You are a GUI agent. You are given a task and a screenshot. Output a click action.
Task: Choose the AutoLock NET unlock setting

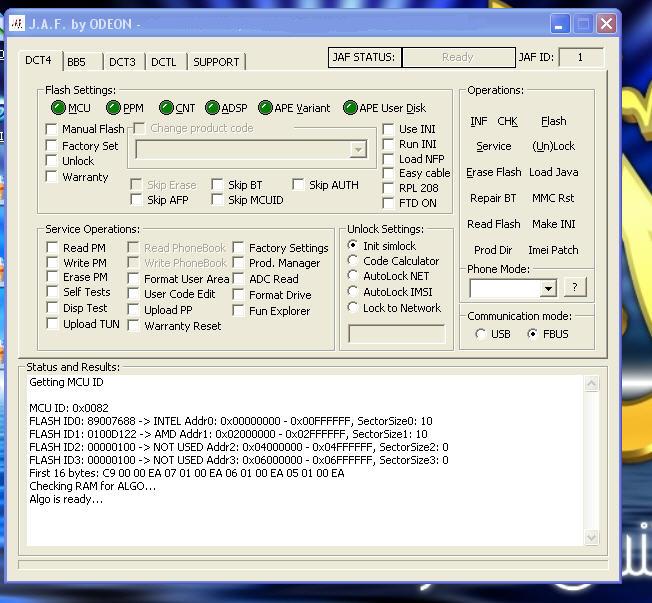pos(353,275)
